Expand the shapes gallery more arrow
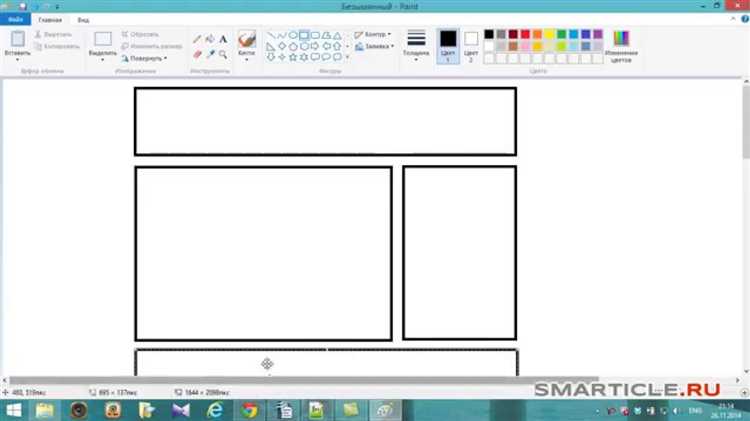This screenshot has height=421, width=750. click(347, 57)
